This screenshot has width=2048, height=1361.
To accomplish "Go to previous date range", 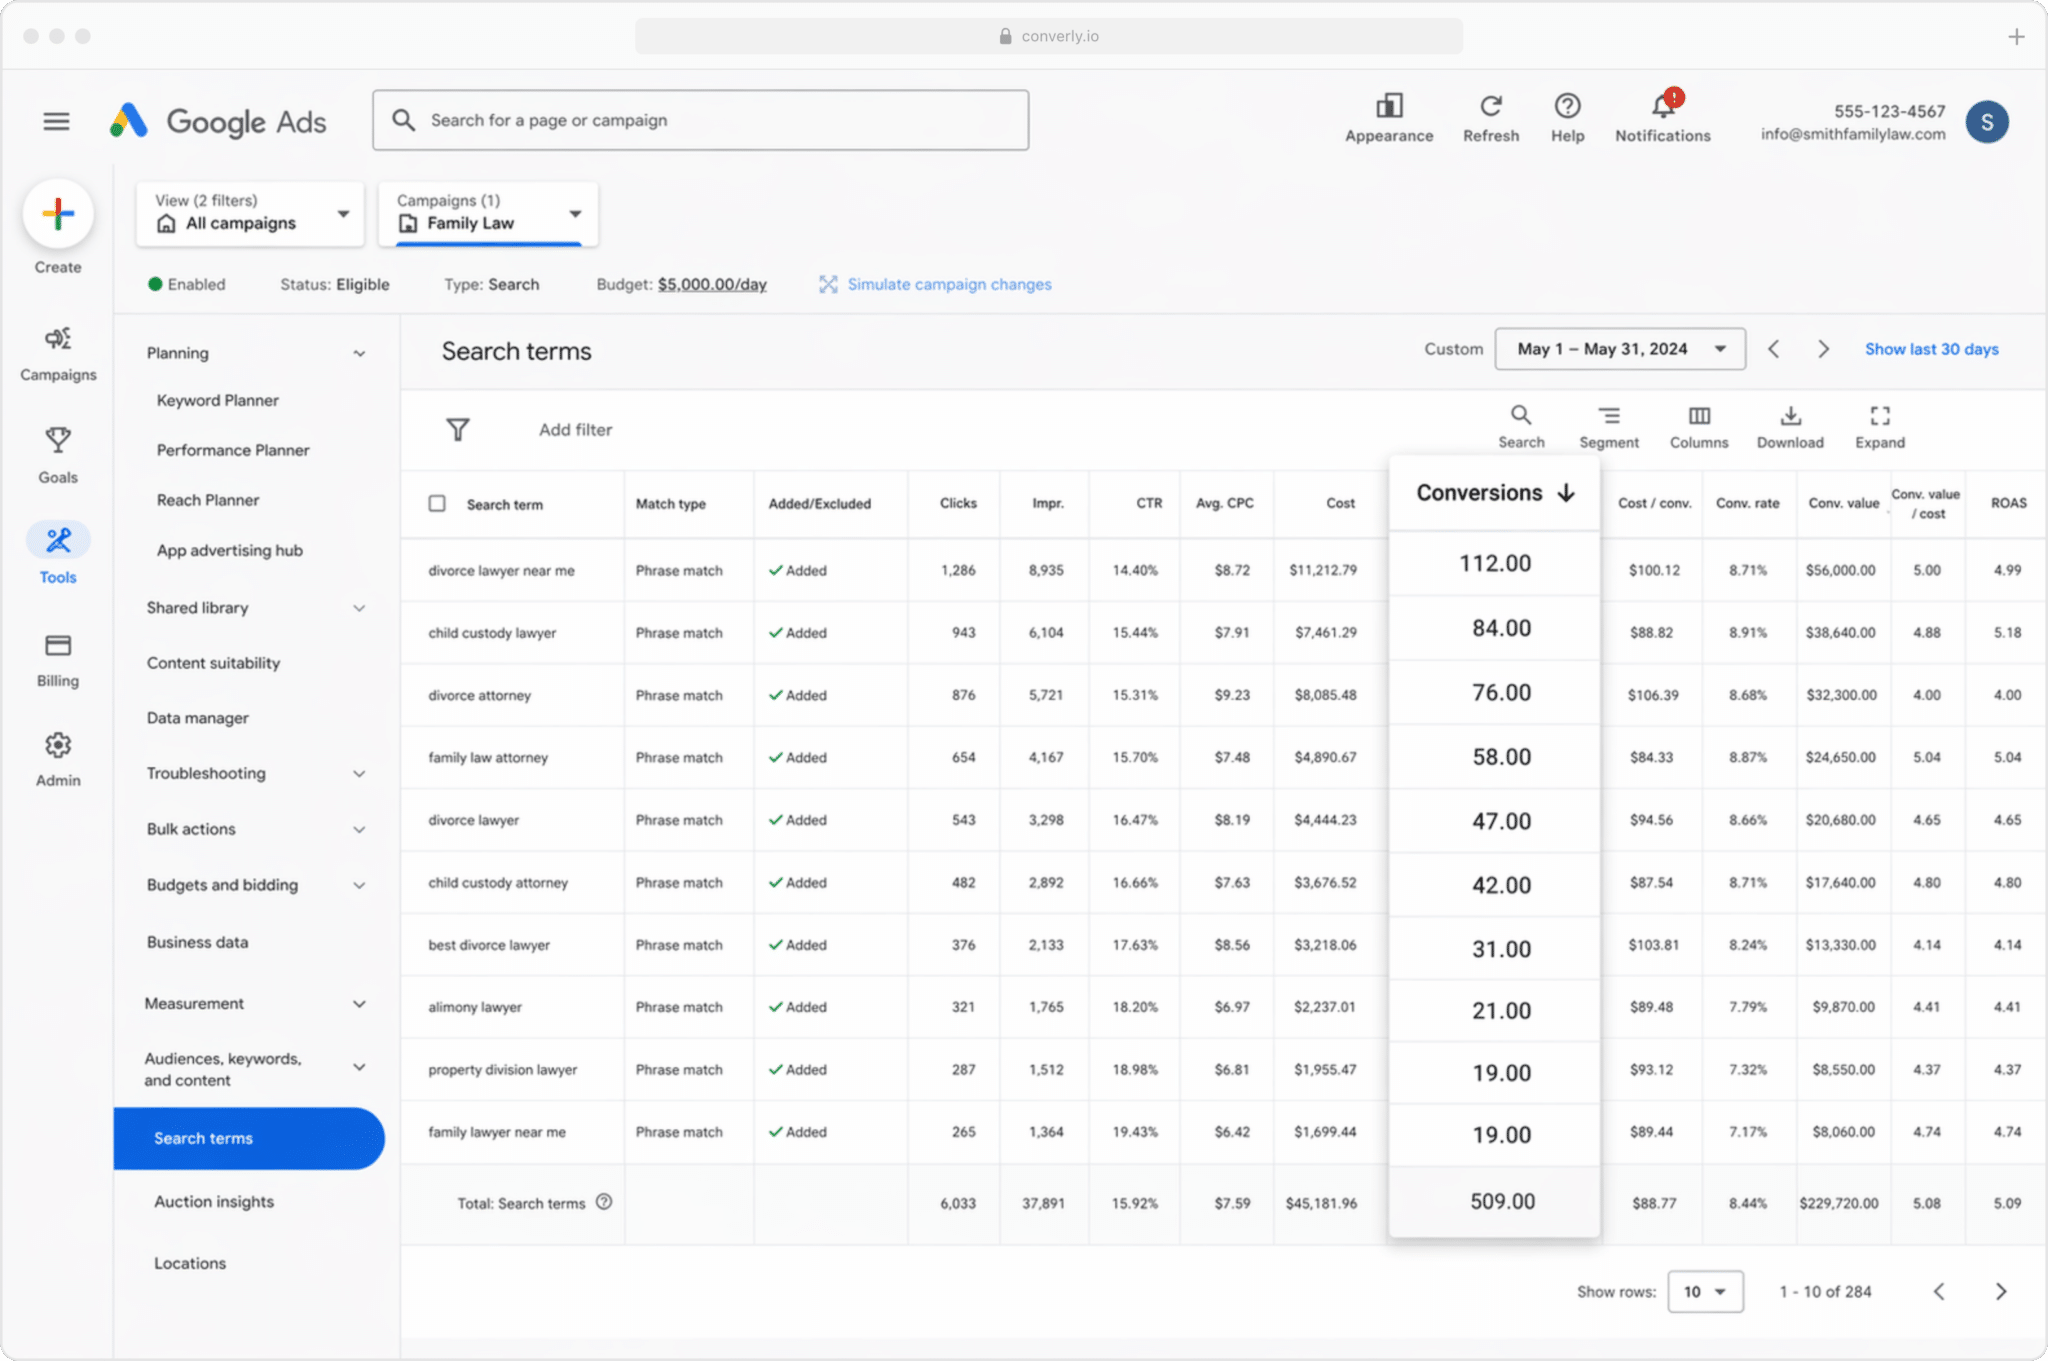I will click(1774, 349).
